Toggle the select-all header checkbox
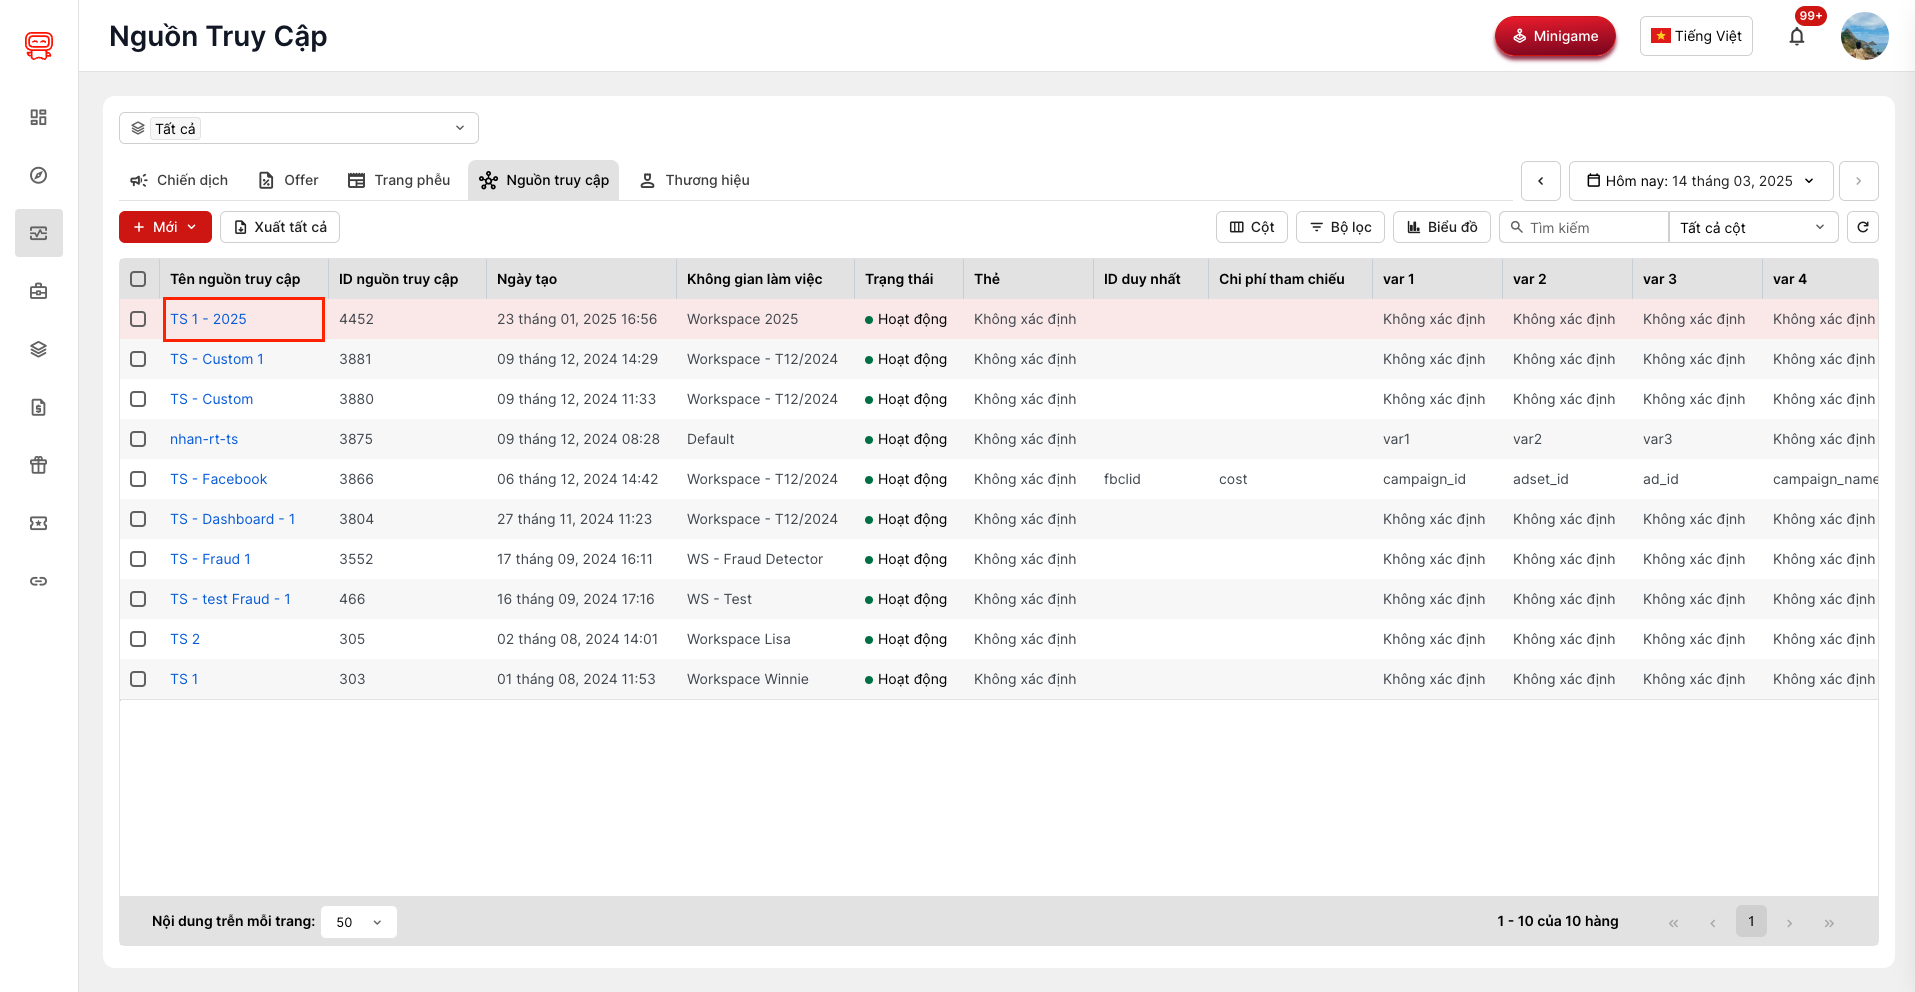This screenshot has width=1915, height=992. coord(138,279)
